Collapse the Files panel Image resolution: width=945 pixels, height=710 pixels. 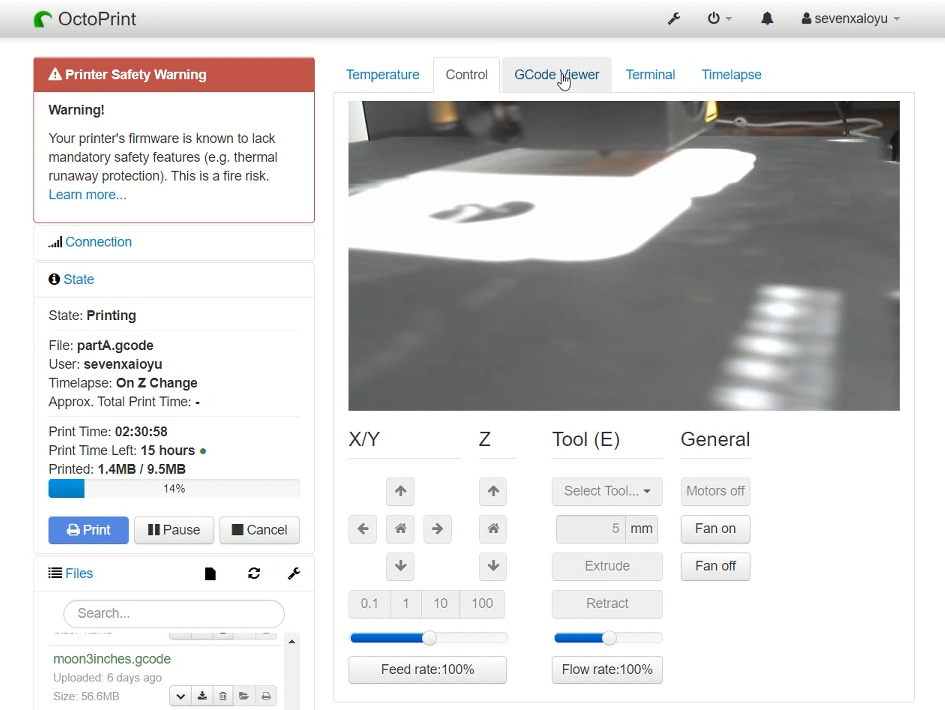pos(79,573)
